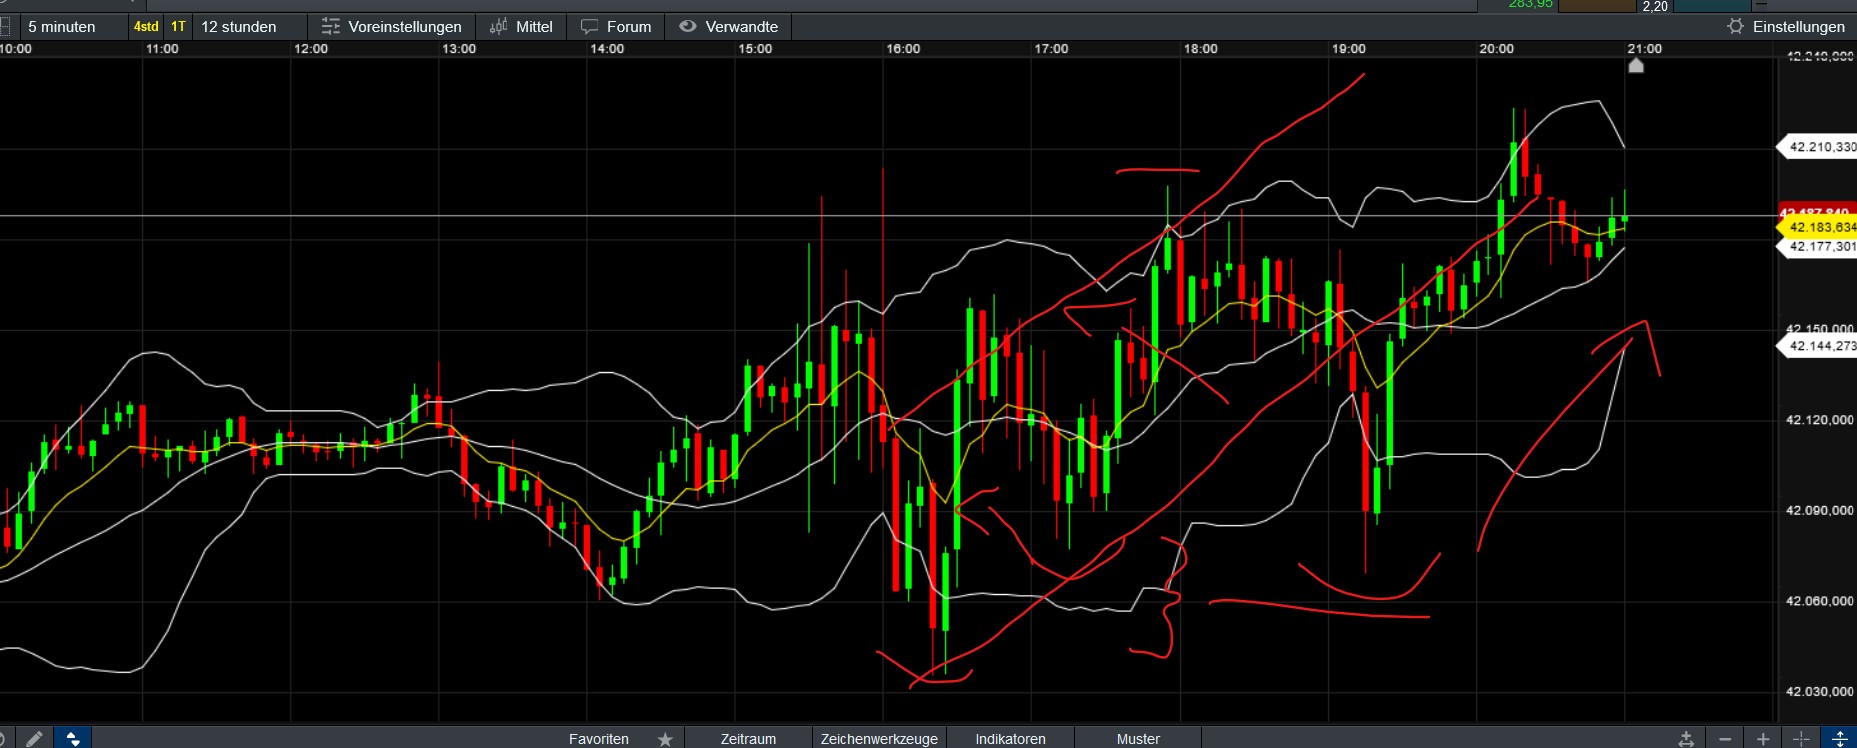Image resolution: width=1857 pixels, height=748 pixels.
Task: Toggle the crosshair cursor icon
Action: 1801,739
